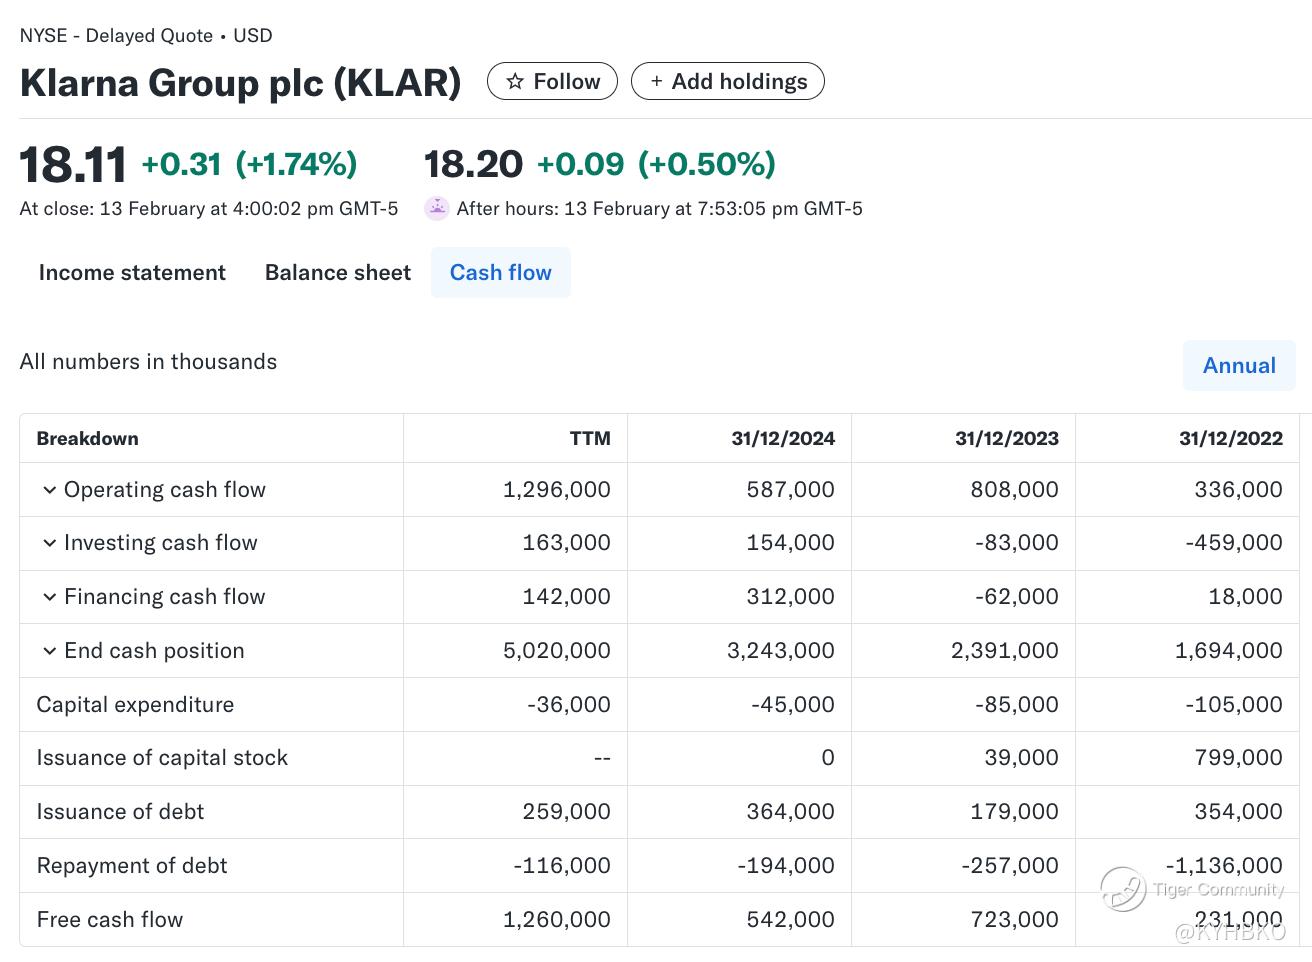Click the TTM column header
The width and height of the screenshot is (1312, 962).
point(590,439)
